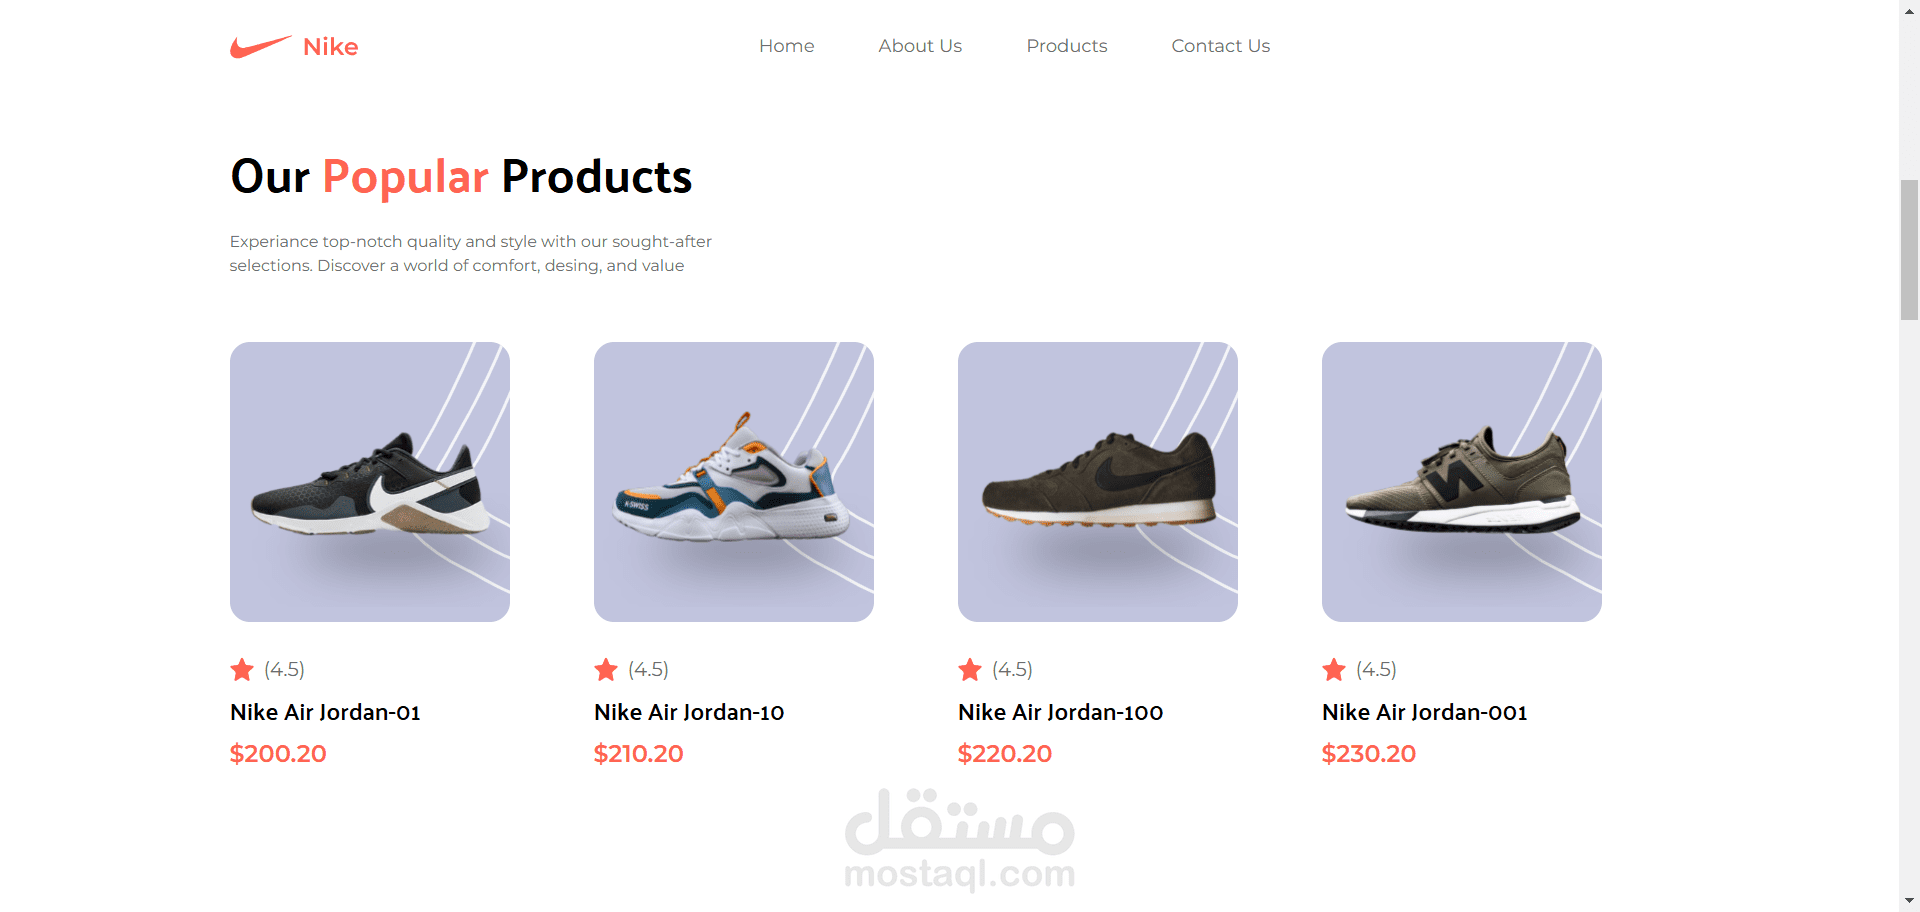The image size is (1920, 912).
Task: Click the page vertical scrollbar thumb
Action: [x=1909, y=250]
